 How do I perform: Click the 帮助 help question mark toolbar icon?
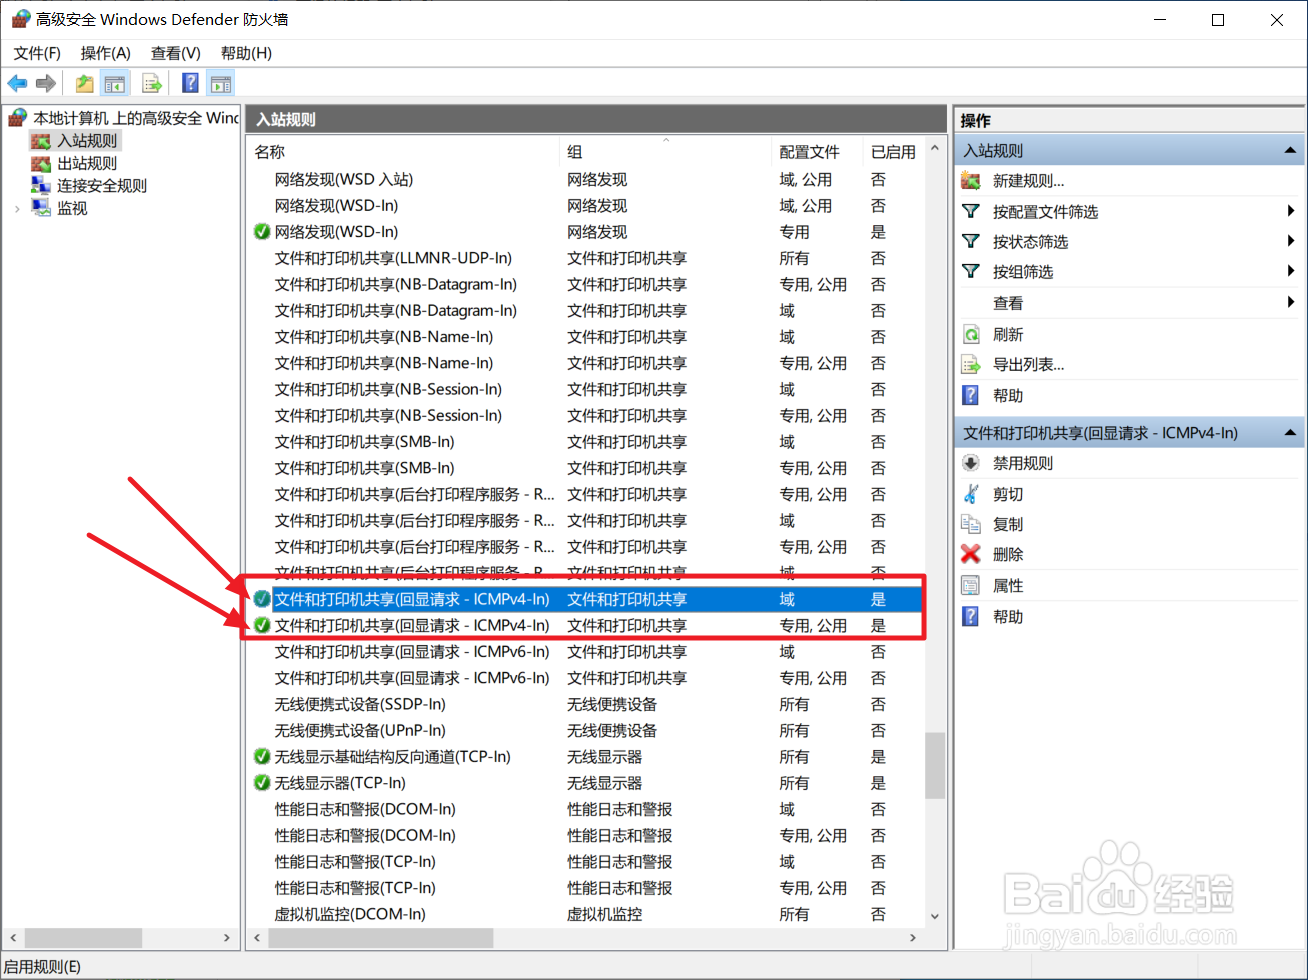189,83
